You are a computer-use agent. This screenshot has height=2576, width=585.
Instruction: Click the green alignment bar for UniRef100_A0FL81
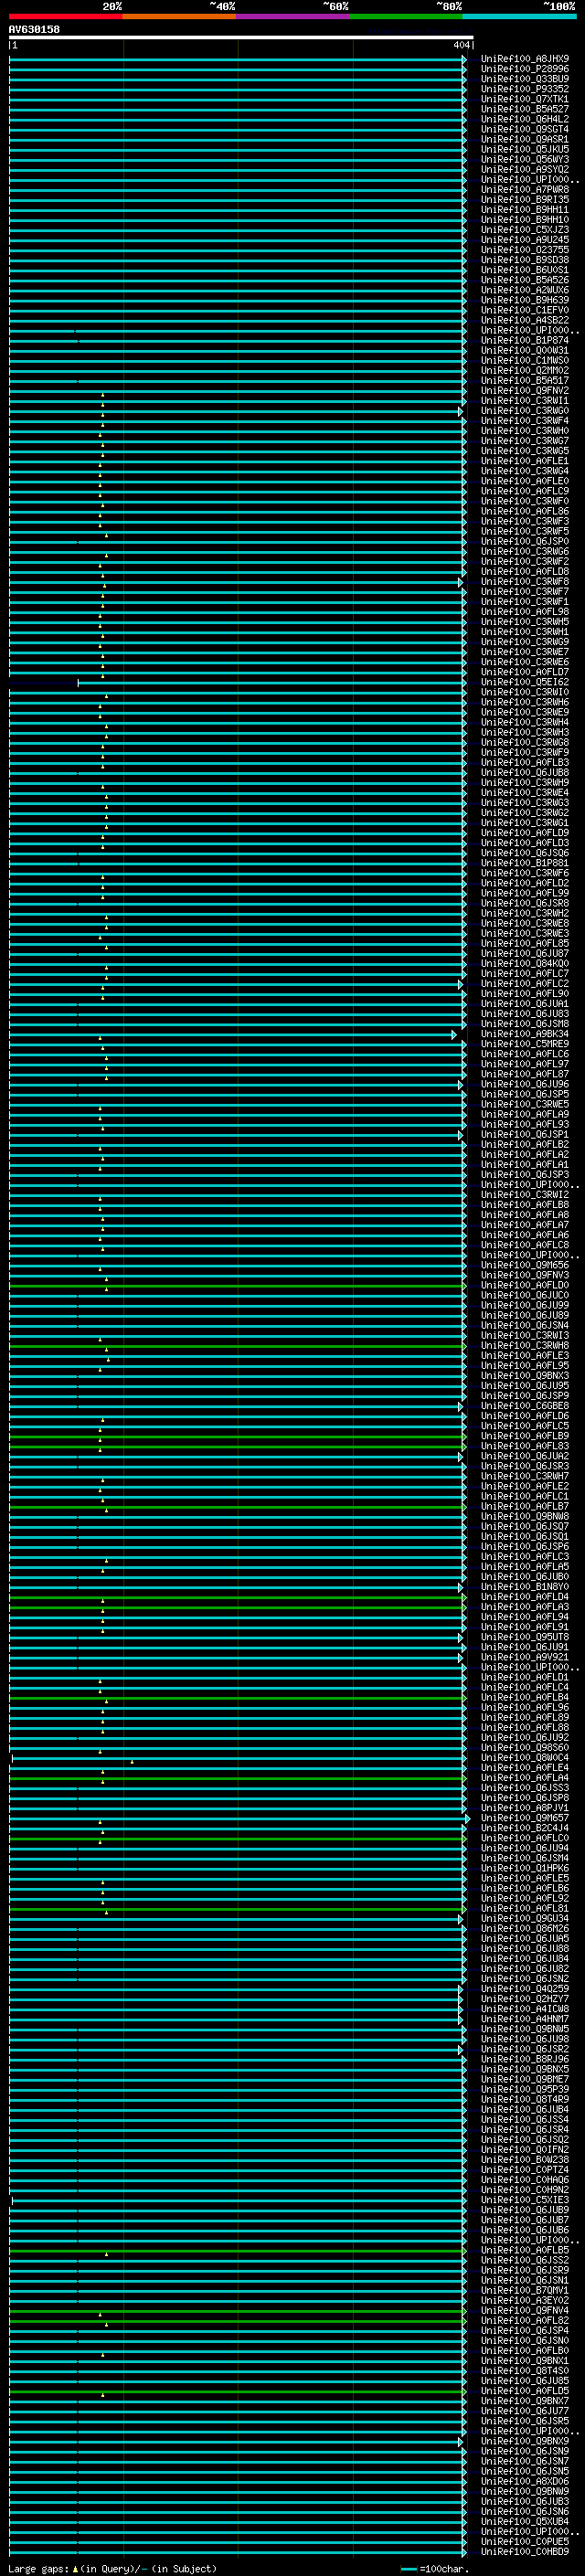[x=237, y=1908]
